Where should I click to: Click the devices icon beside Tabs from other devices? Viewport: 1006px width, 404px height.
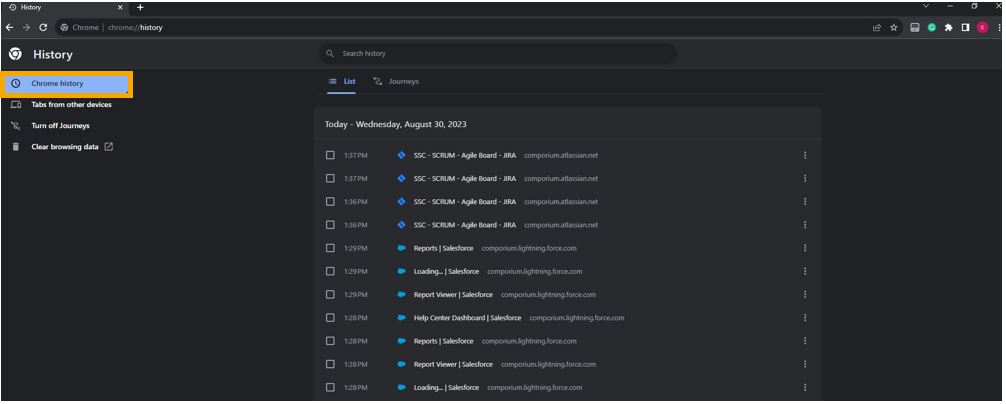click(16, 105)
